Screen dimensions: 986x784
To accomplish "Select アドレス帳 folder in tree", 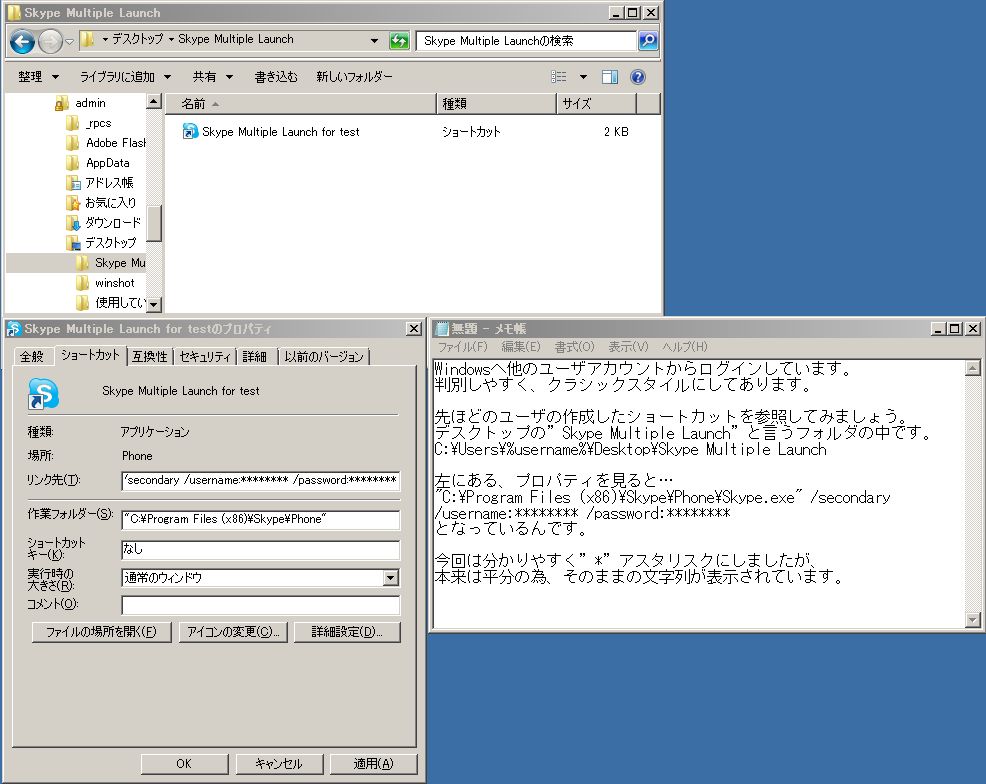I will (x=100, y=183).
